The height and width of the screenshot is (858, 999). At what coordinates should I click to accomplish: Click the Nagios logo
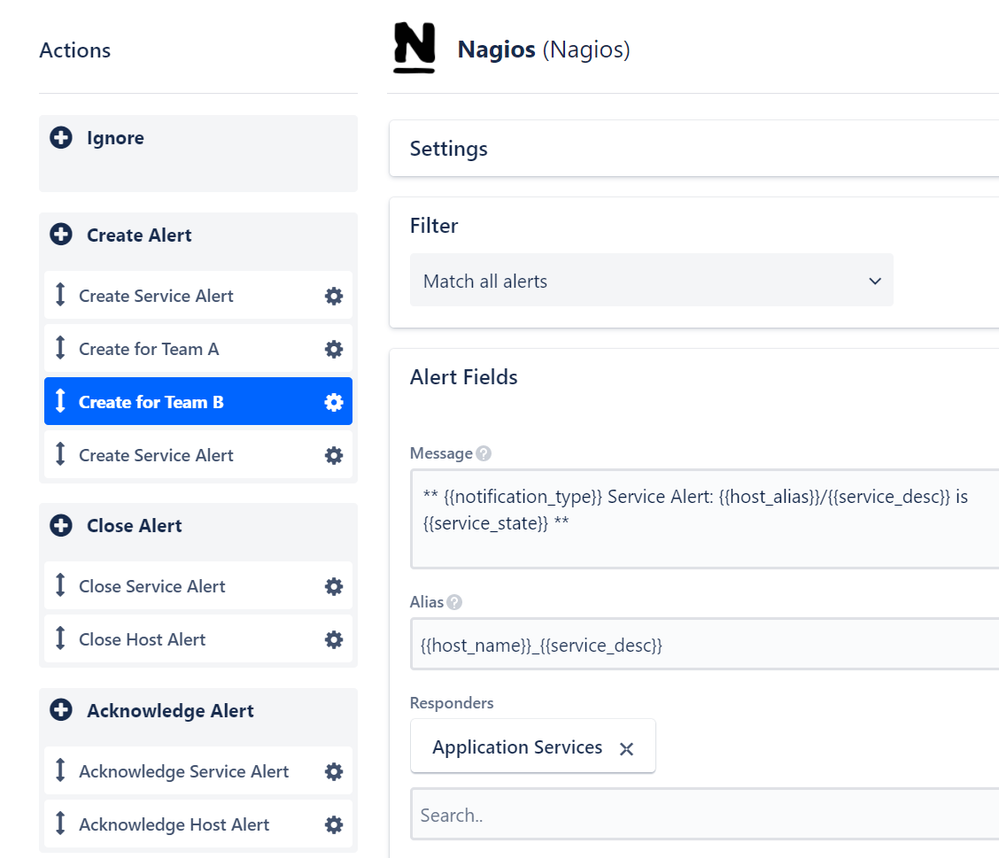pyautogui.click(x=414, y=46)
